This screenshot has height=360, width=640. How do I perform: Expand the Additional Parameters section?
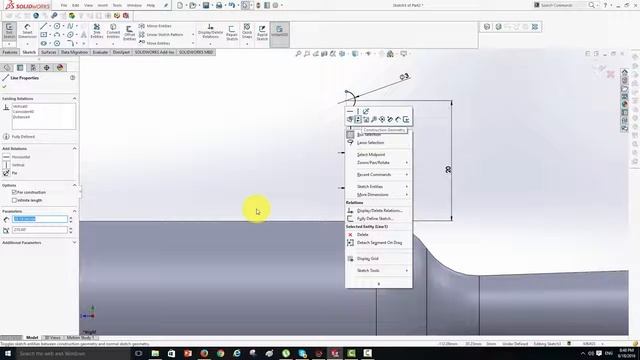[x=74, y=242]
